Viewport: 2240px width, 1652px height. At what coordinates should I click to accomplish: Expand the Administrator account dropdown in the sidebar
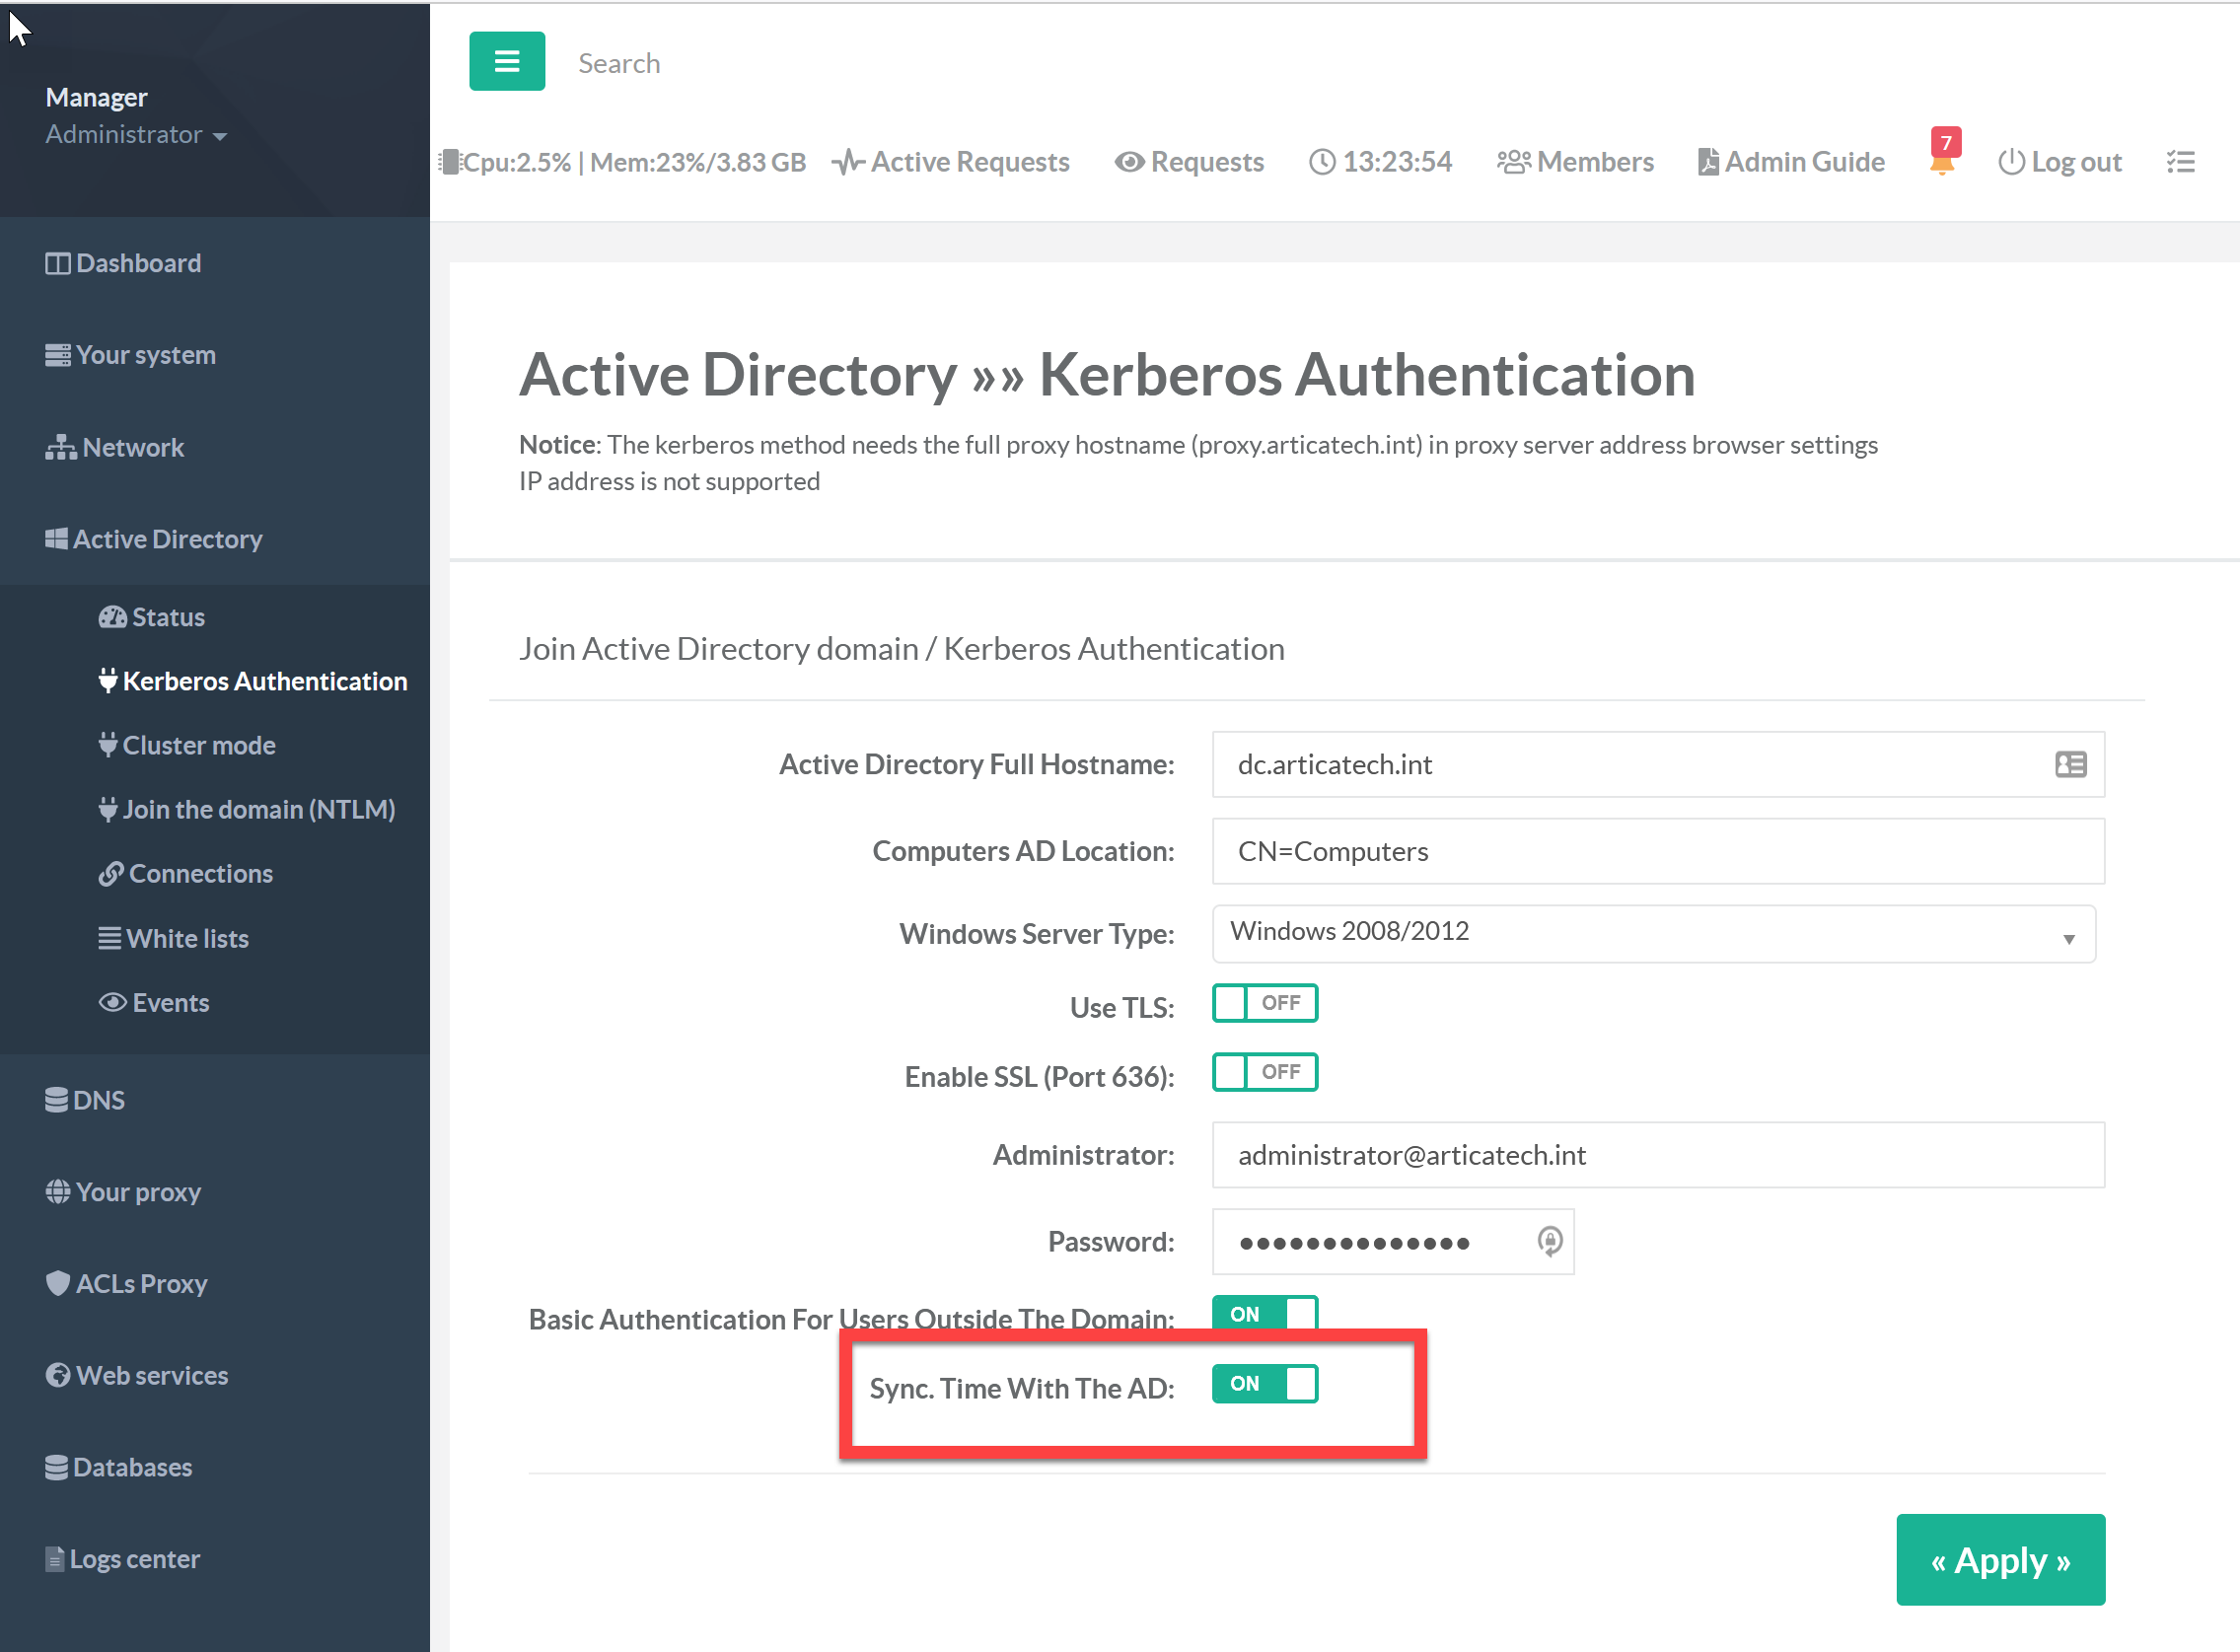coord(136,135)
